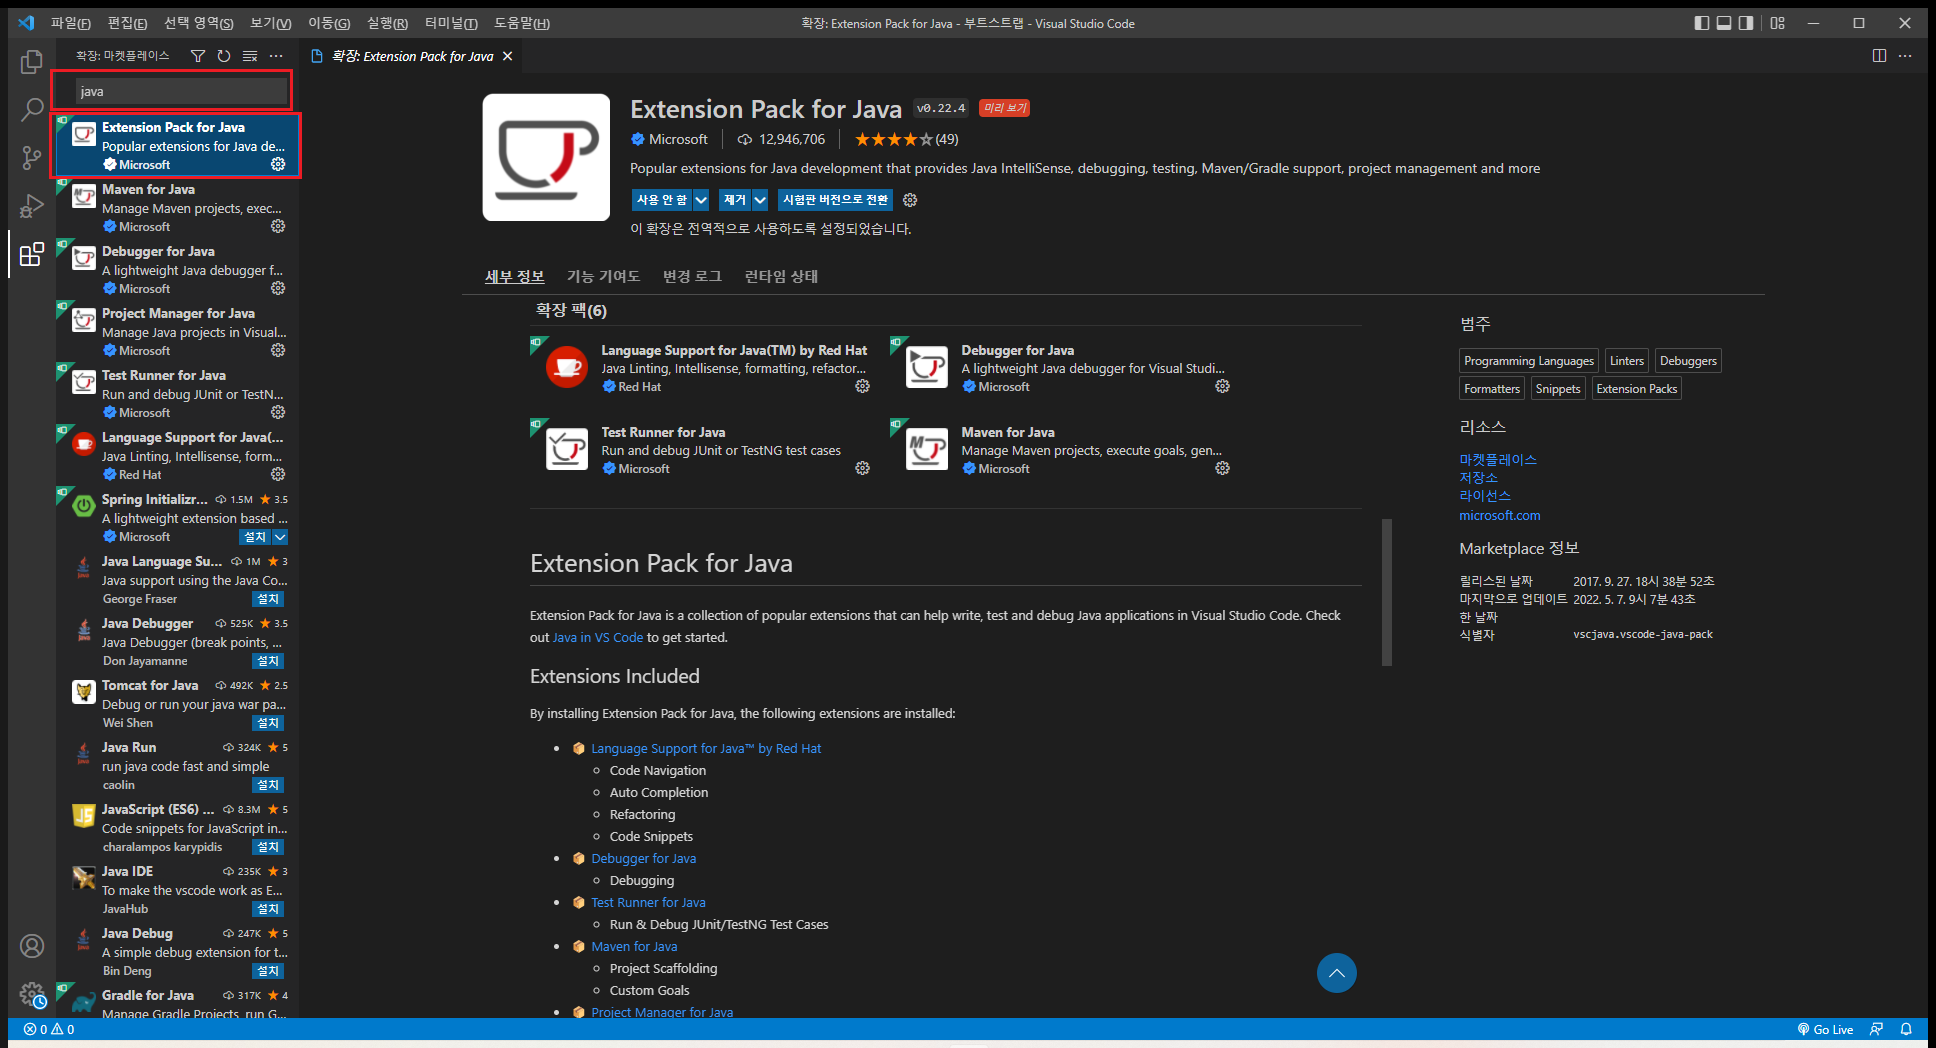Open the 파일(F) menu
1936x1048 pixels.
[x=70, y=23]
